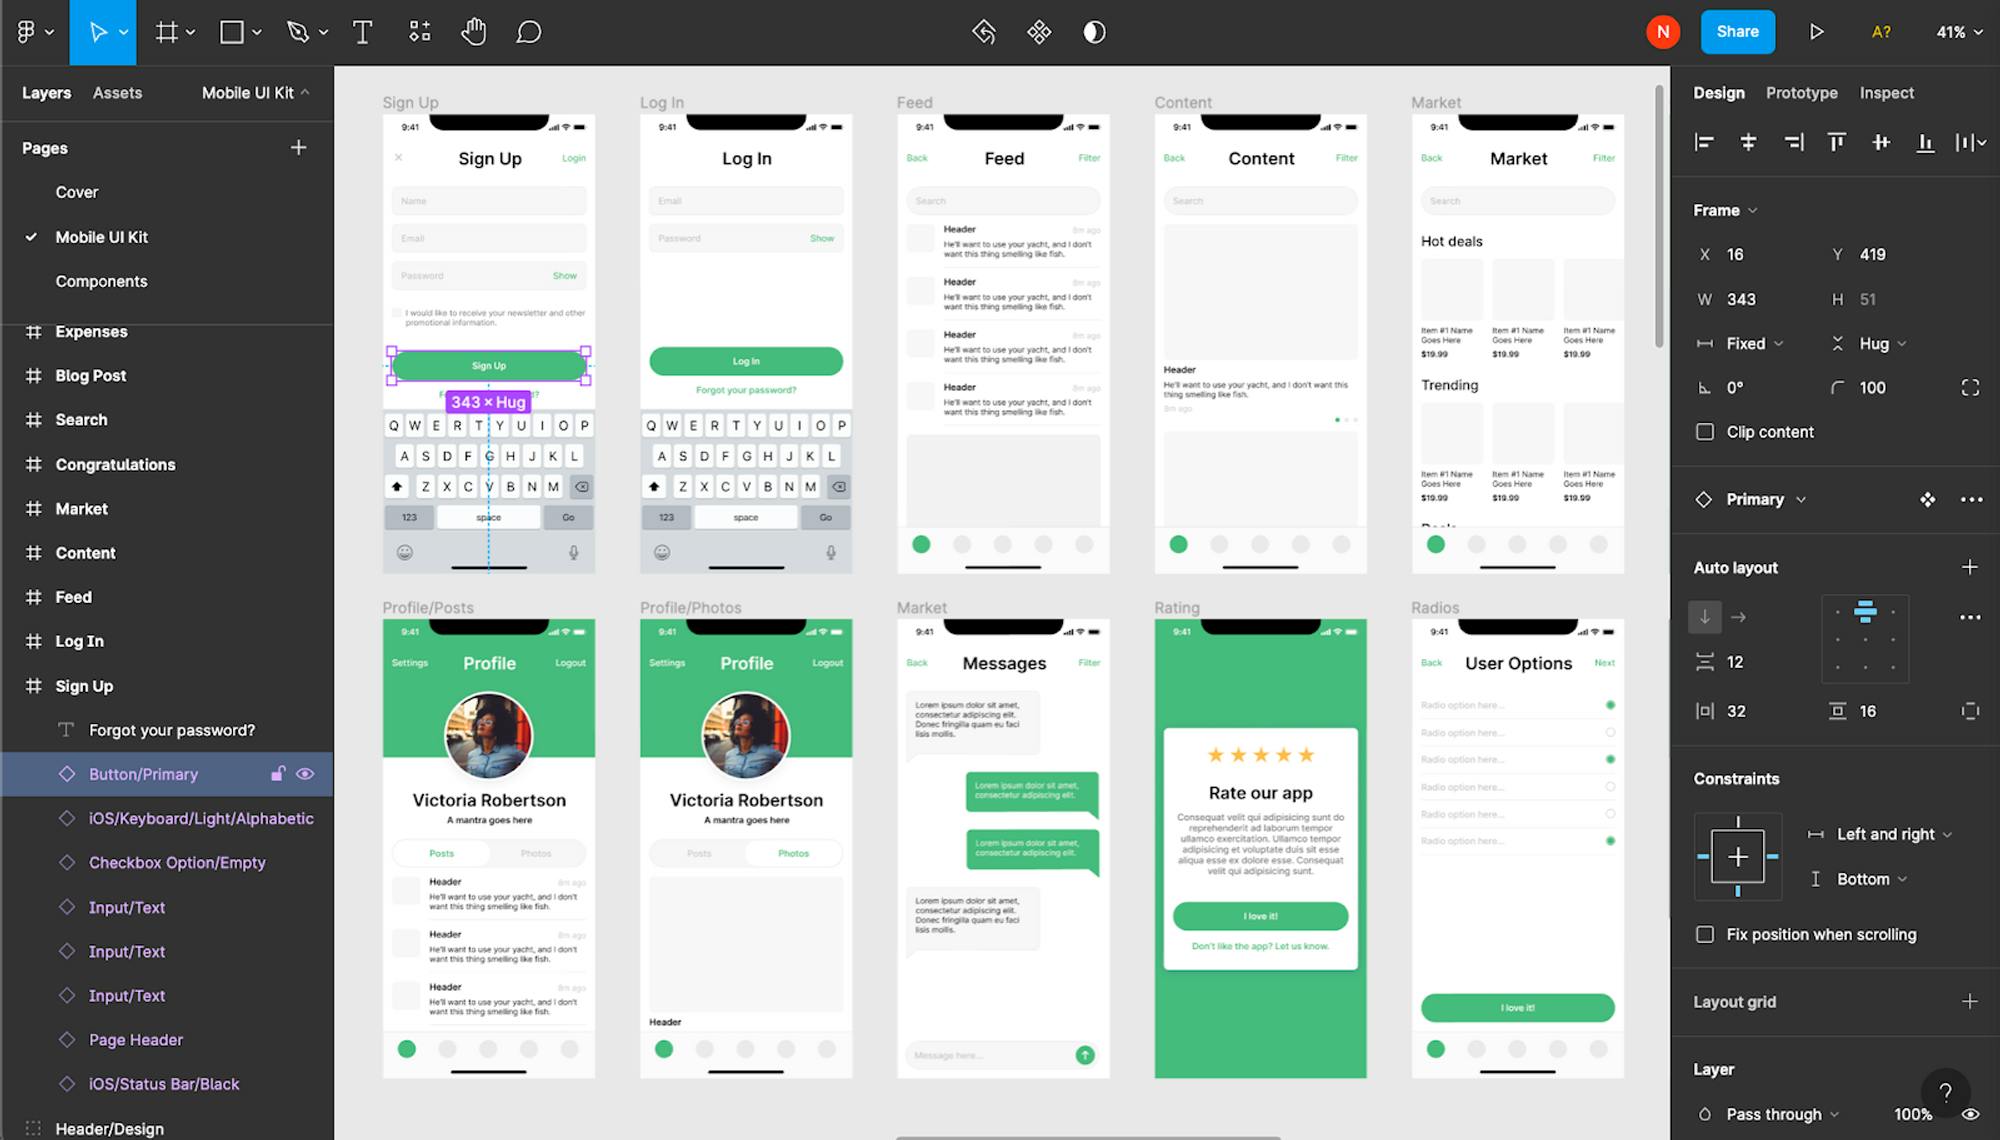This screenshot has height=1140, width=2000.
Task: Click the Independent corners icon
Action: click(x=1969, y=388)
